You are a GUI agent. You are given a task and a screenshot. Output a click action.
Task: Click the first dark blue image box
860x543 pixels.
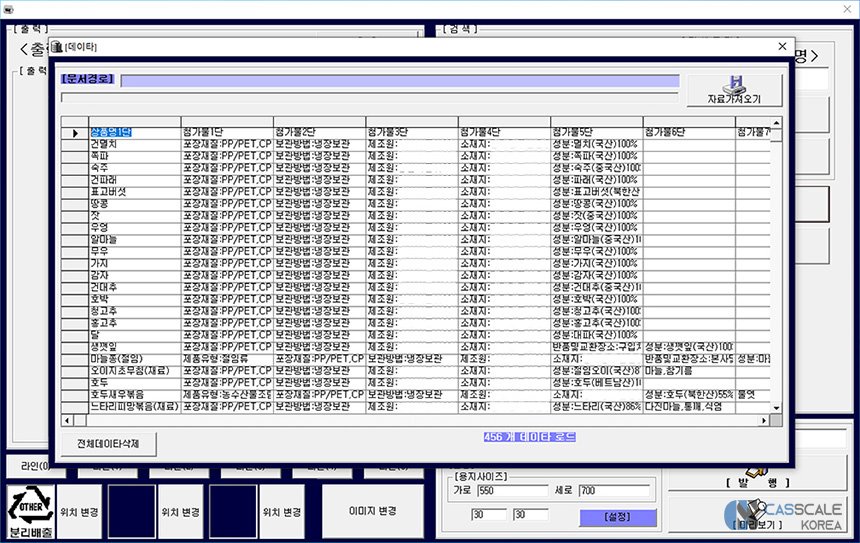131,512
